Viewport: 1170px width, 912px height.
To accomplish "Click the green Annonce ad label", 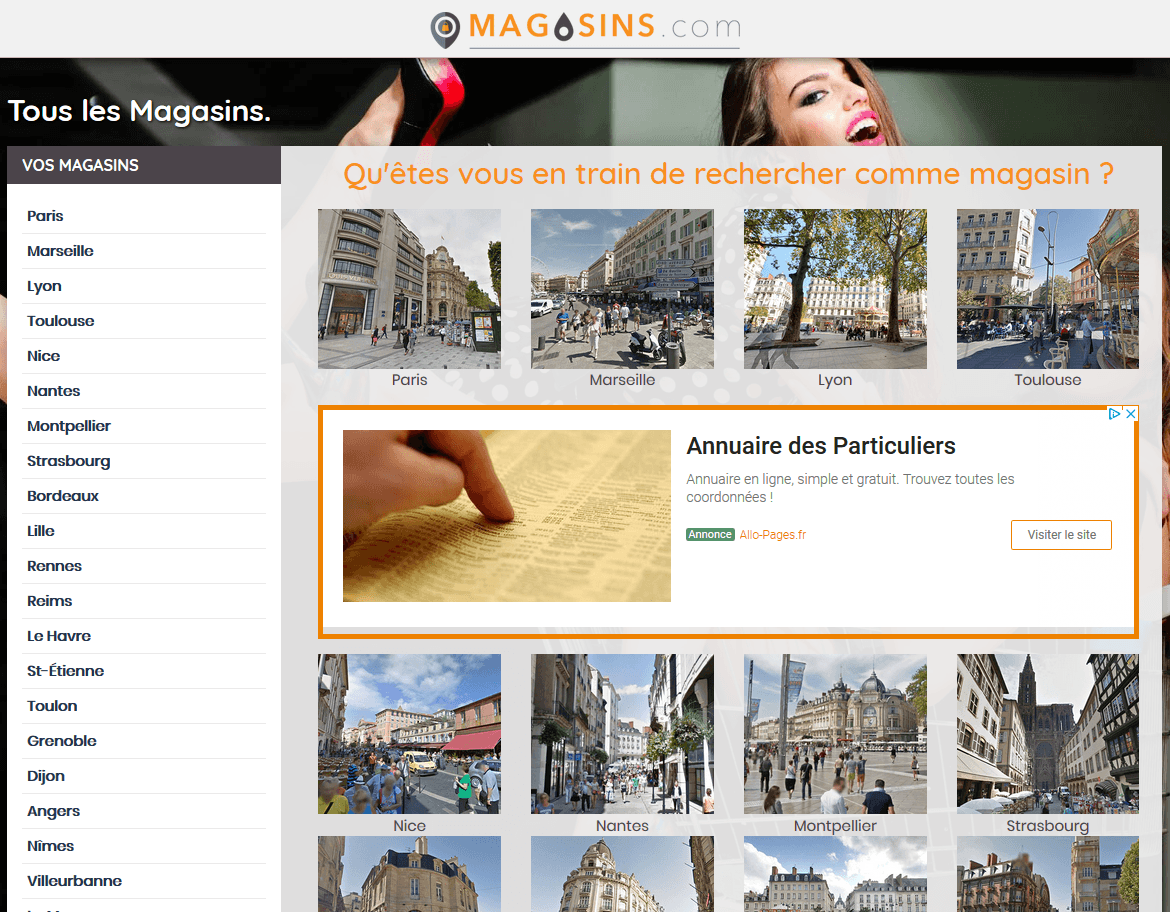I will coord(710,534).
